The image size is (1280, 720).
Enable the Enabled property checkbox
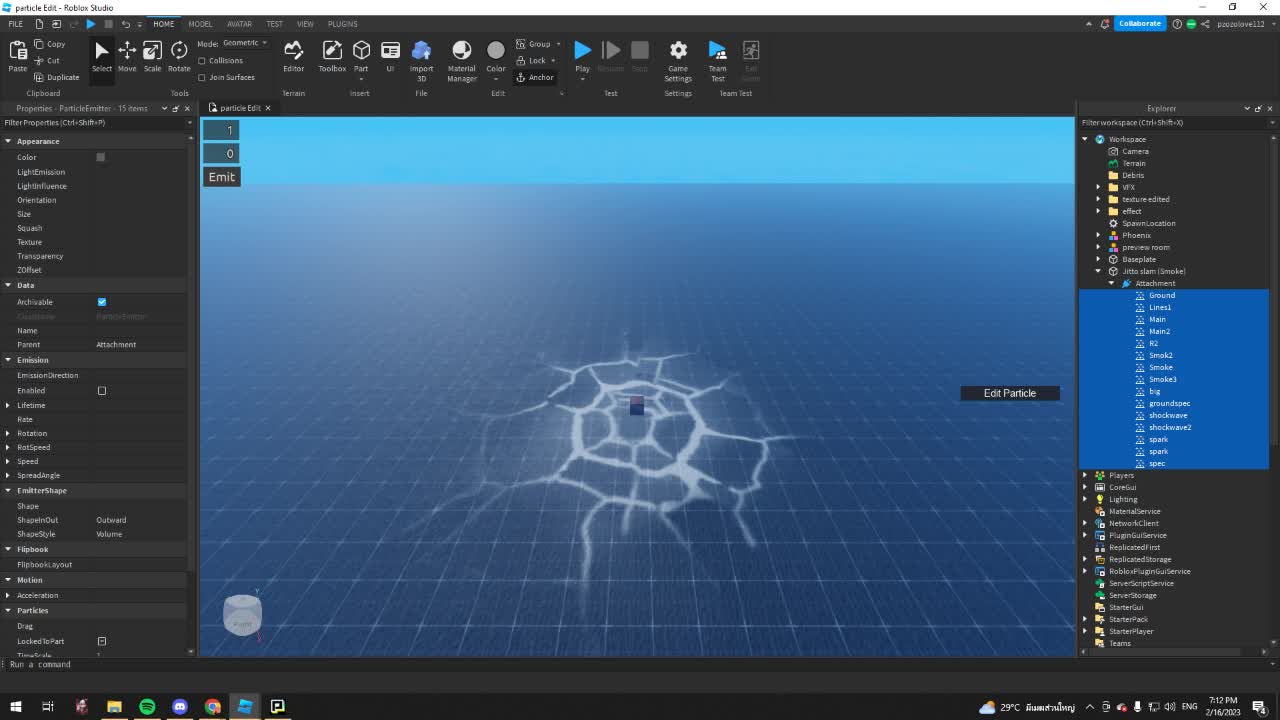(x=102, y=391)
